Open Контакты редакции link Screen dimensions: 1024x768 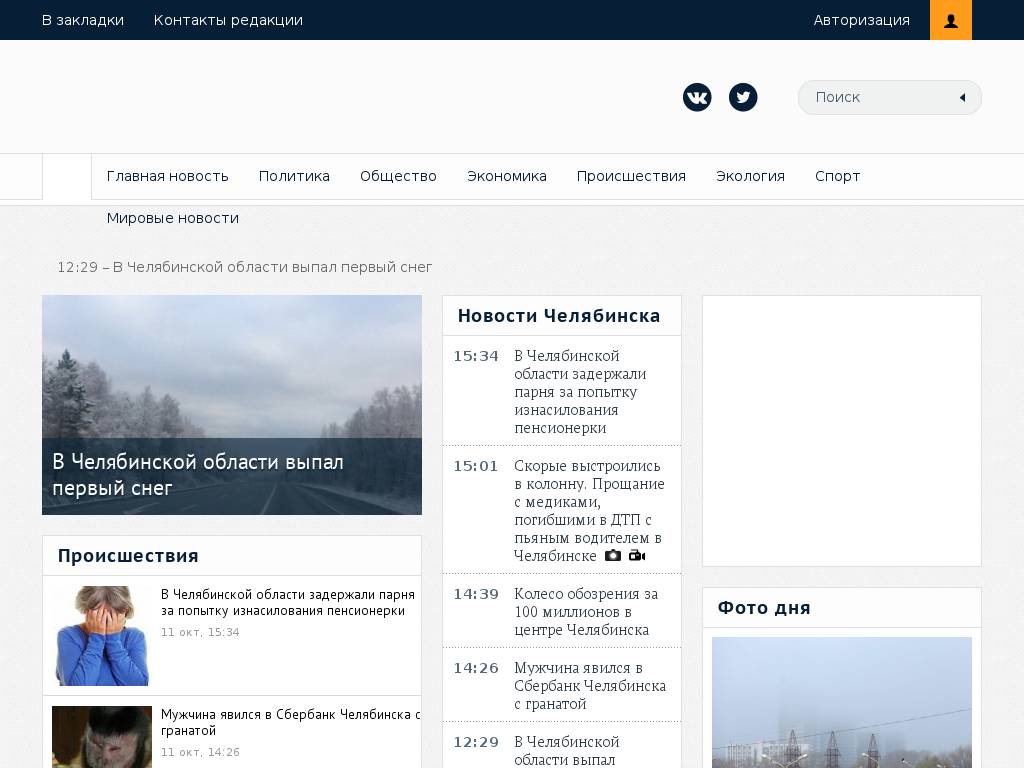228,20
